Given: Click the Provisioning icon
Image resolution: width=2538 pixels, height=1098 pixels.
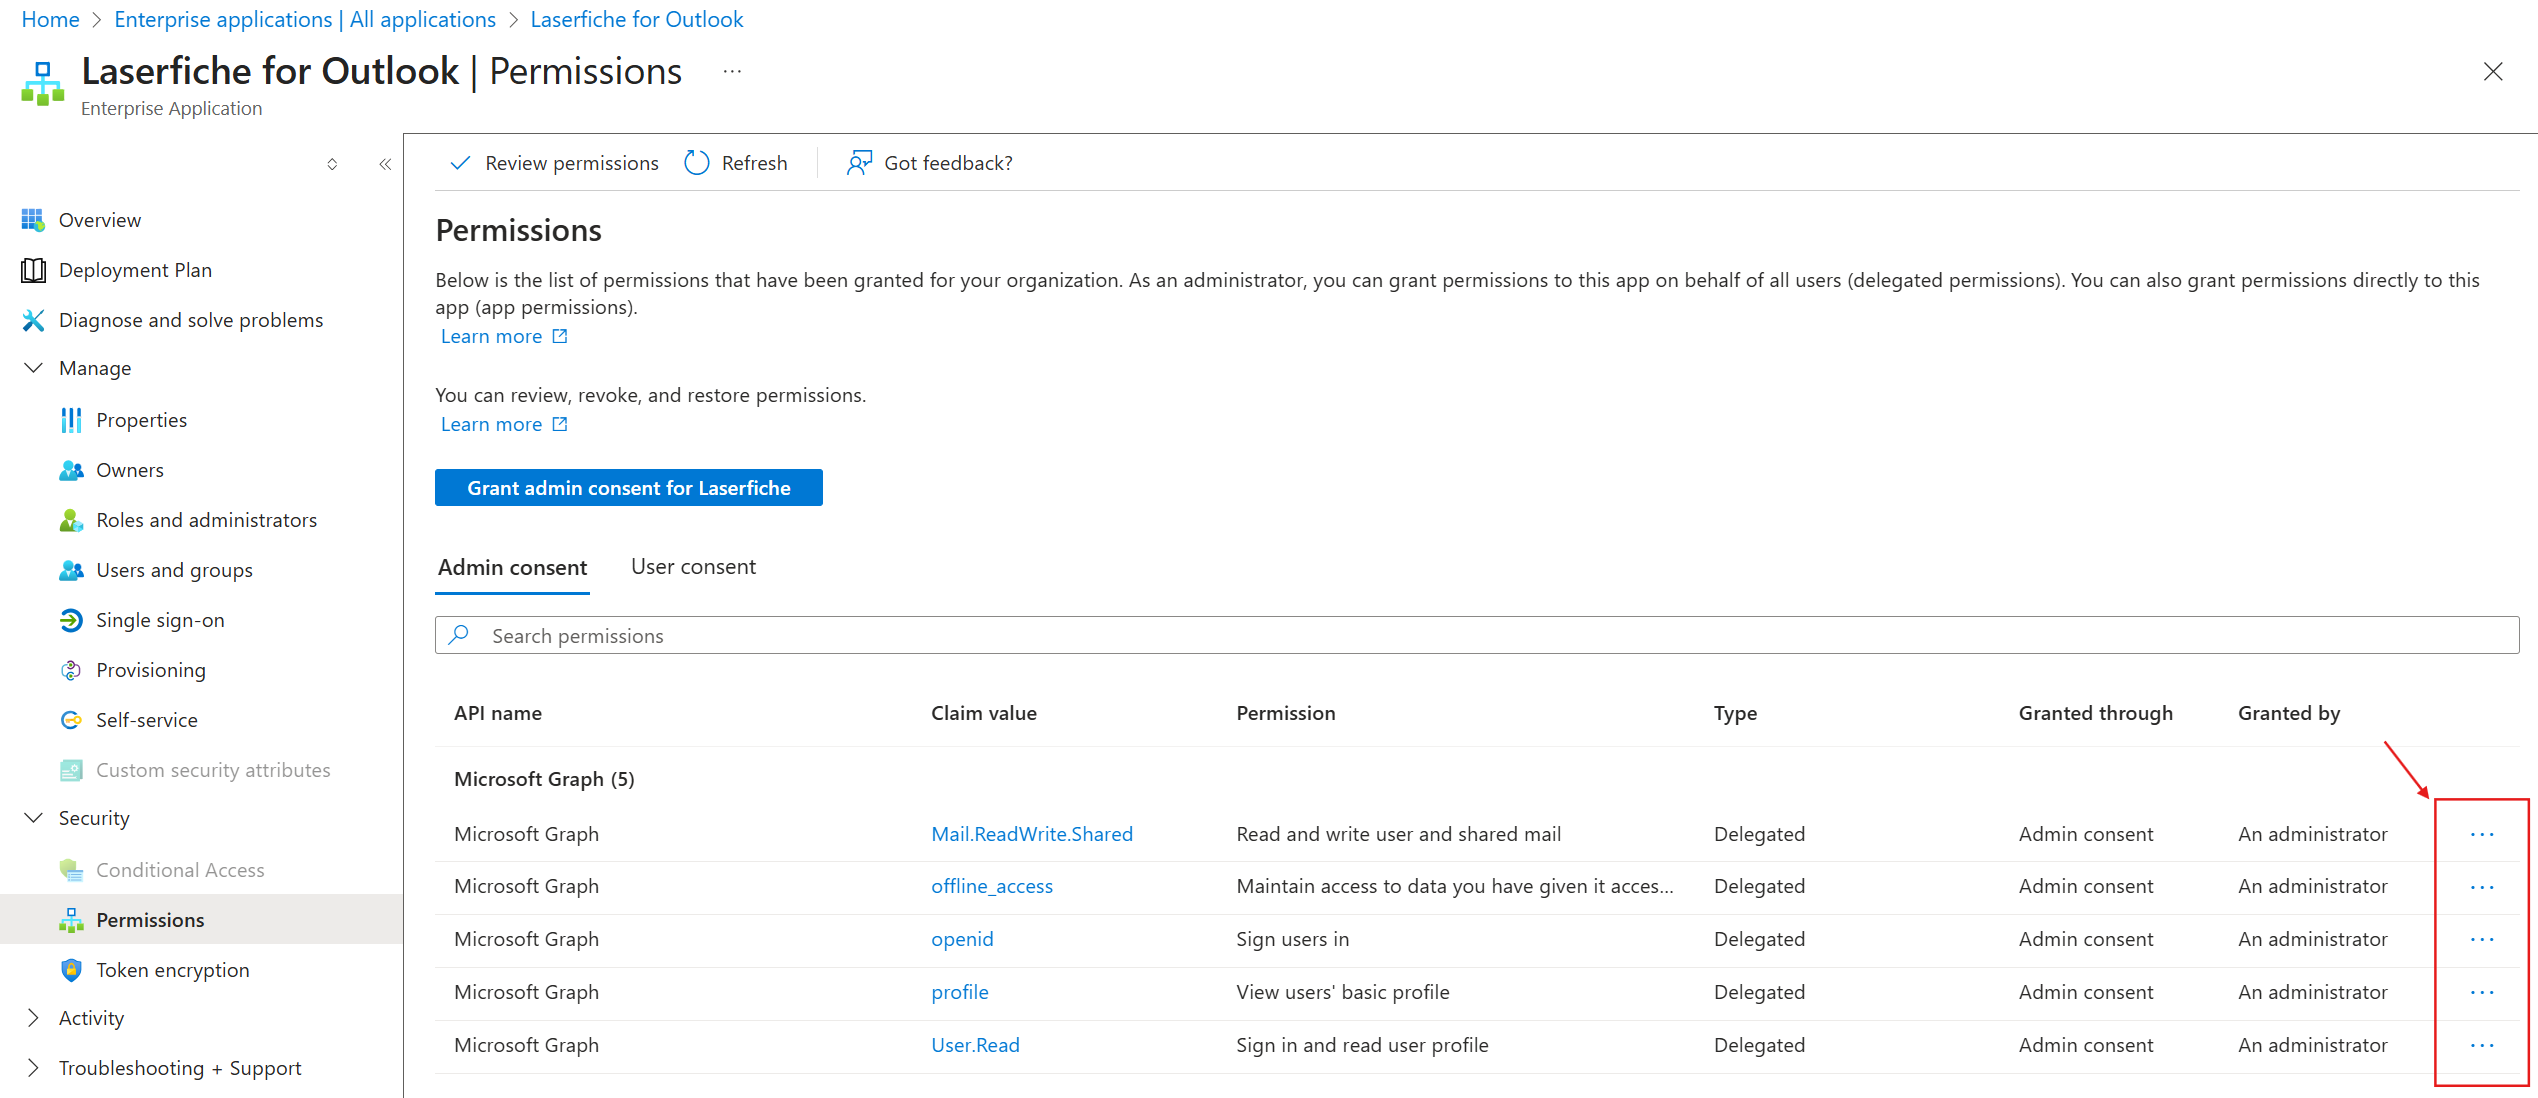Looking at the screenshot, I should tap(71, 670).
